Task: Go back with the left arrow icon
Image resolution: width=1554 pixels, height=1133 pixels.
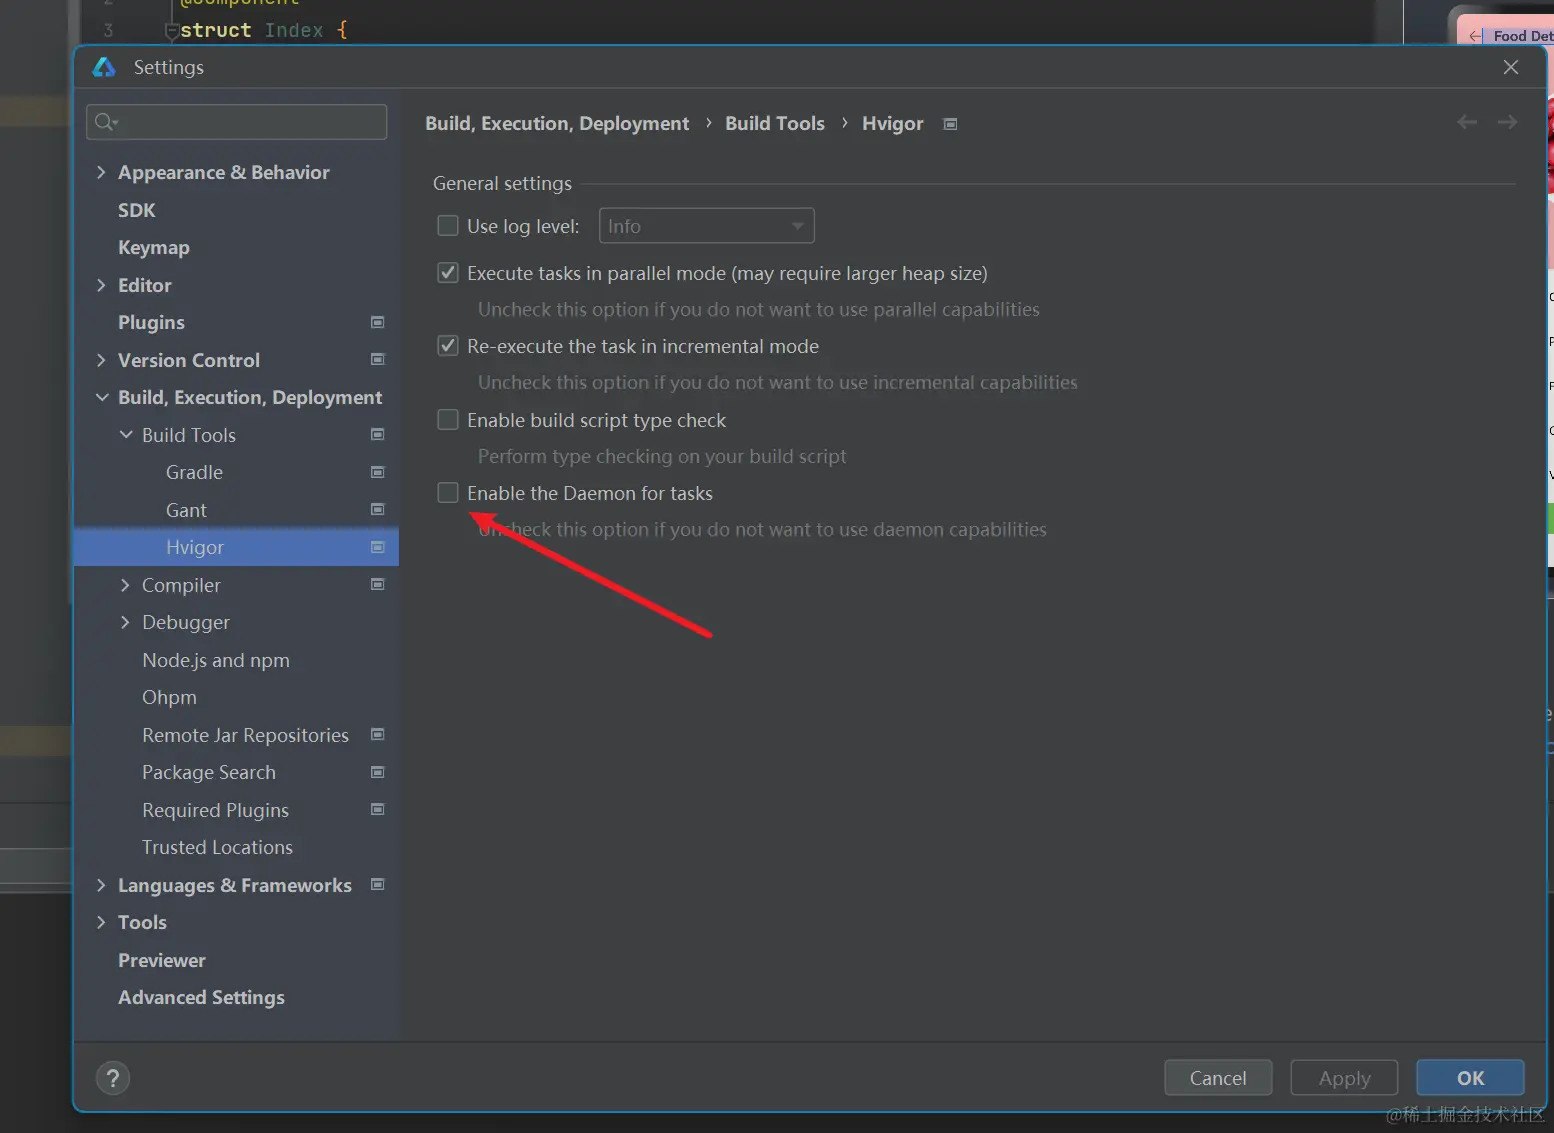Action: (x=1467, y=122)
